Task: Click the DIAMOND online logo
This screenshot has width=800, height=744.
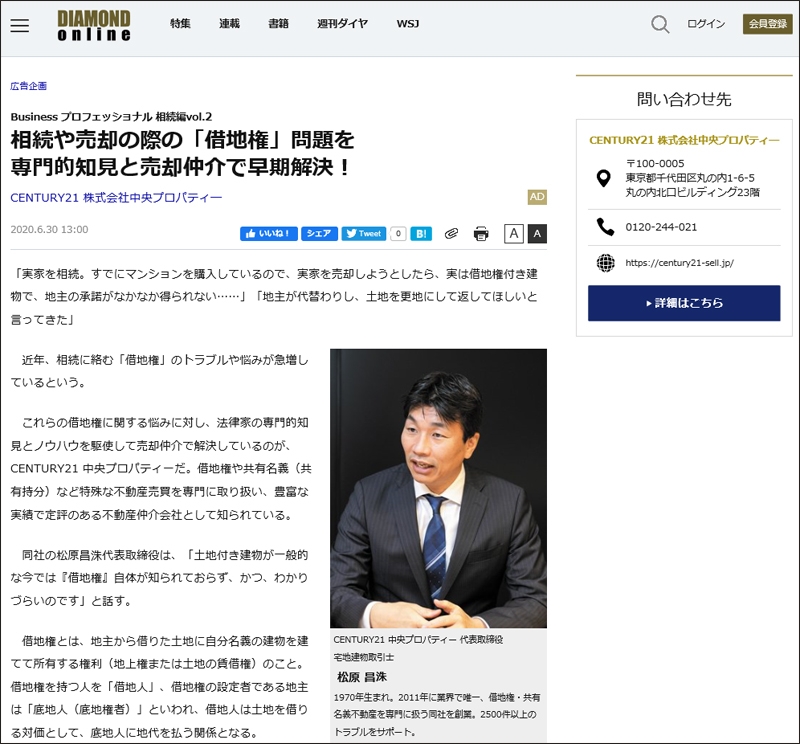Action: (94, 26)
